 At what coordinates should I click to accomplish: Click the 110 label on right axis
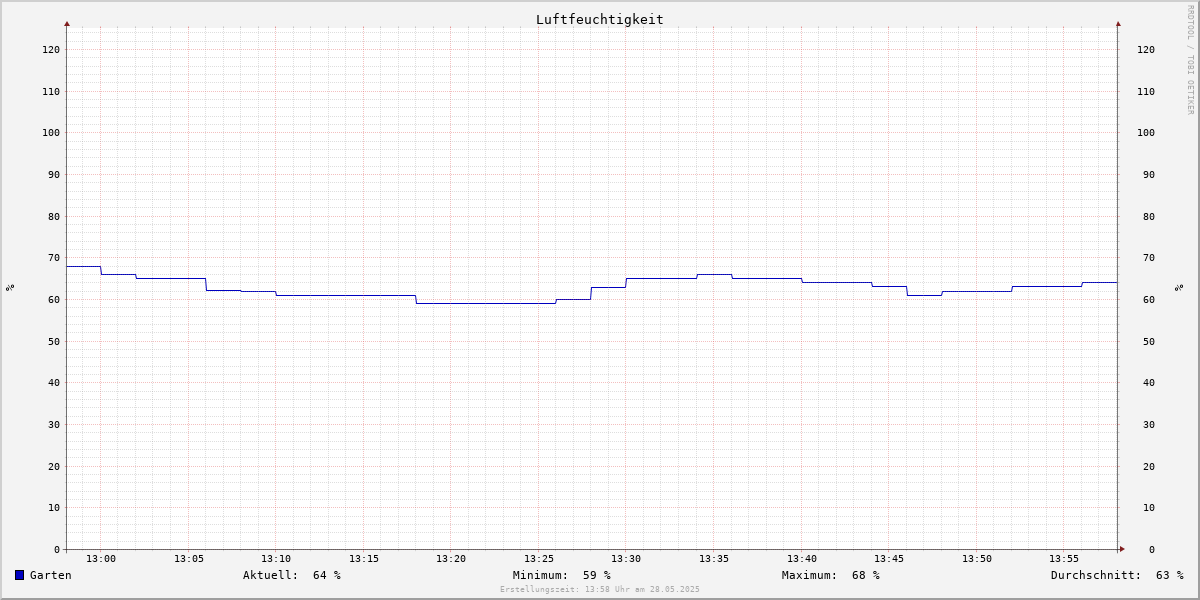coord(1146,91)
